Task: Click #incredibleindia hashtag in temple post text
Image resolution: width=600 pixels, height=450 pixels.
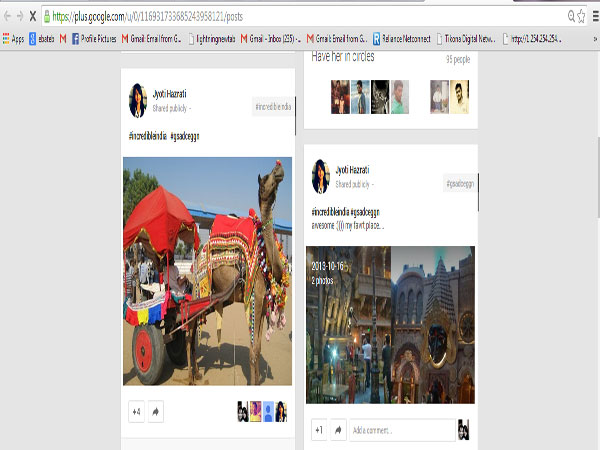Action: click(331, 212)
